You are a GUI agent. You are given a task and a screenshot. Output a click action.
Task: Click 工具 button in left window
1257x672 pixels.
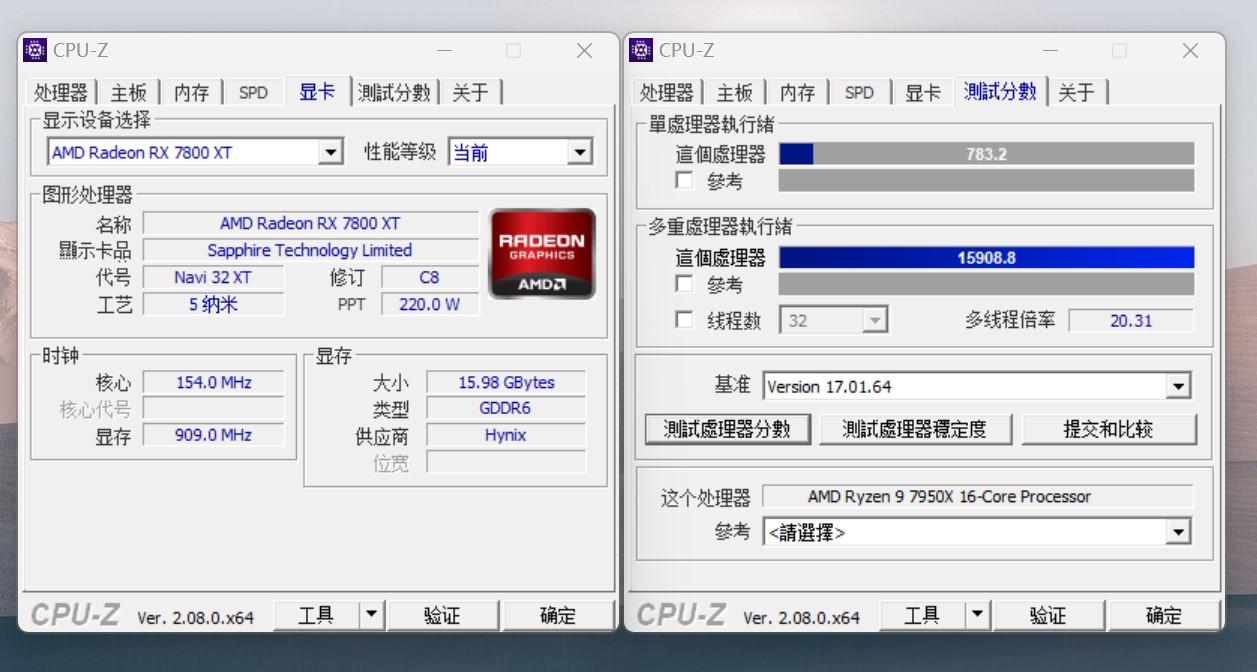click(316, 615)
